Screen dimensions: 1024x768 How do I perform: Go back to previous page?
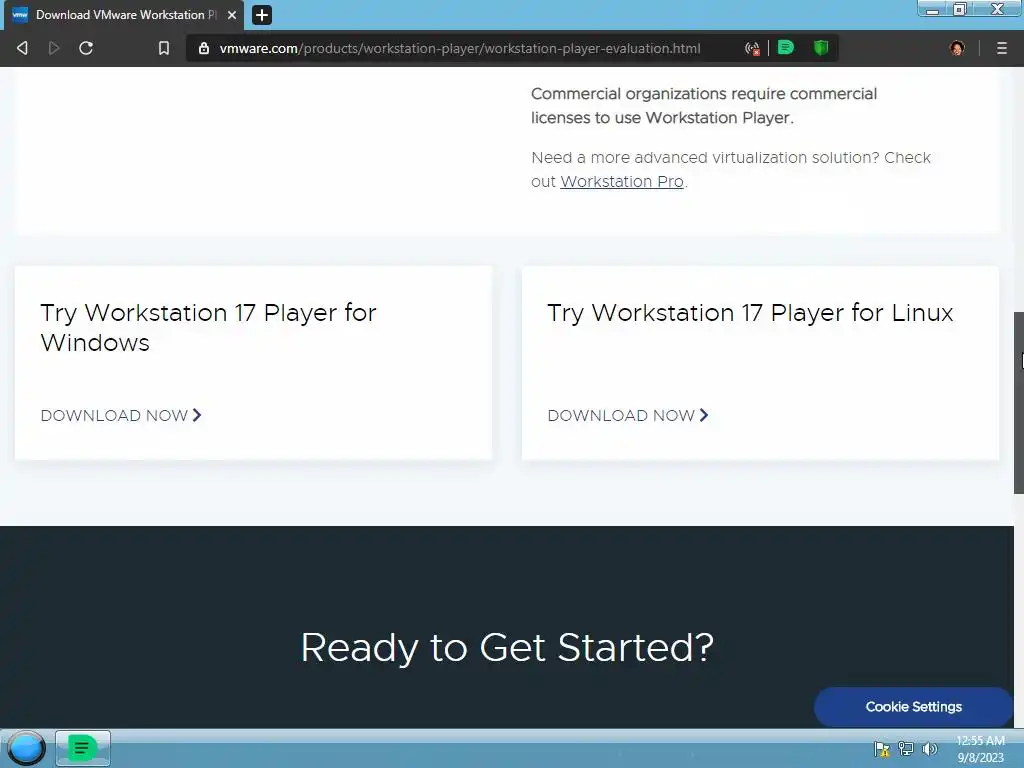coord(22,48)
